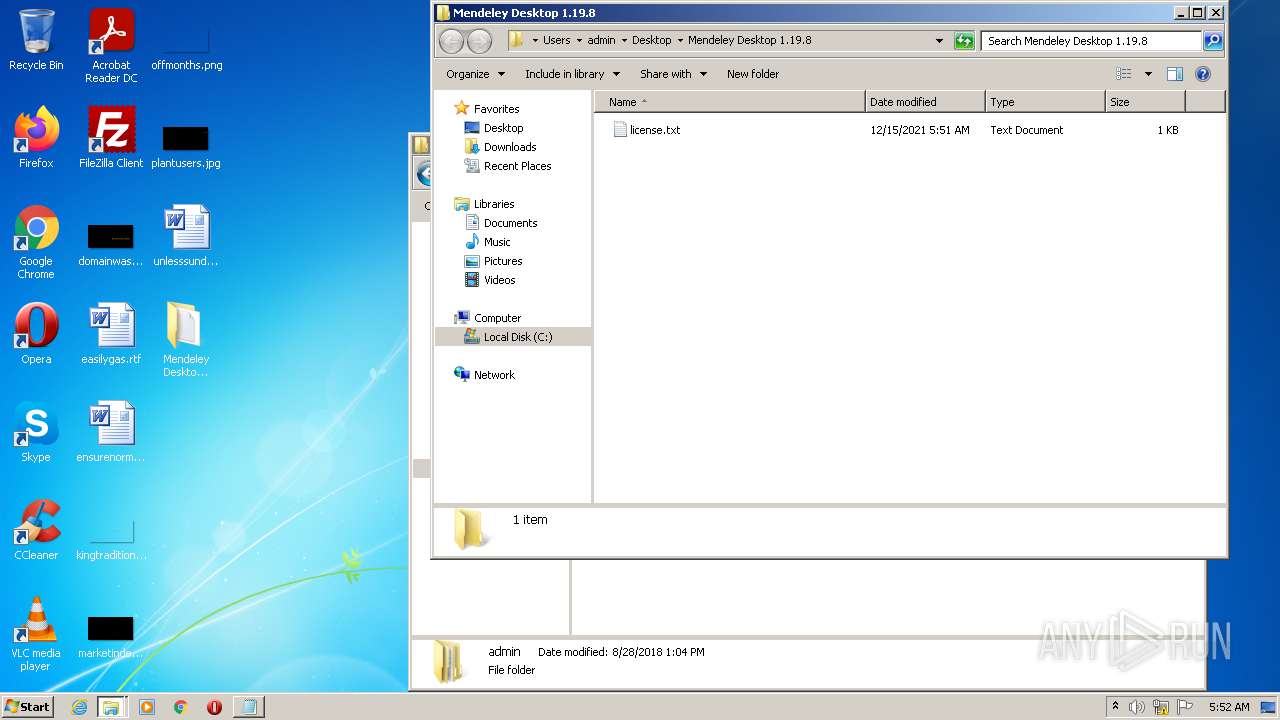Click Internet Explorer in the taskbar
Screen dimensions: 1280x720
click(79, 707)
